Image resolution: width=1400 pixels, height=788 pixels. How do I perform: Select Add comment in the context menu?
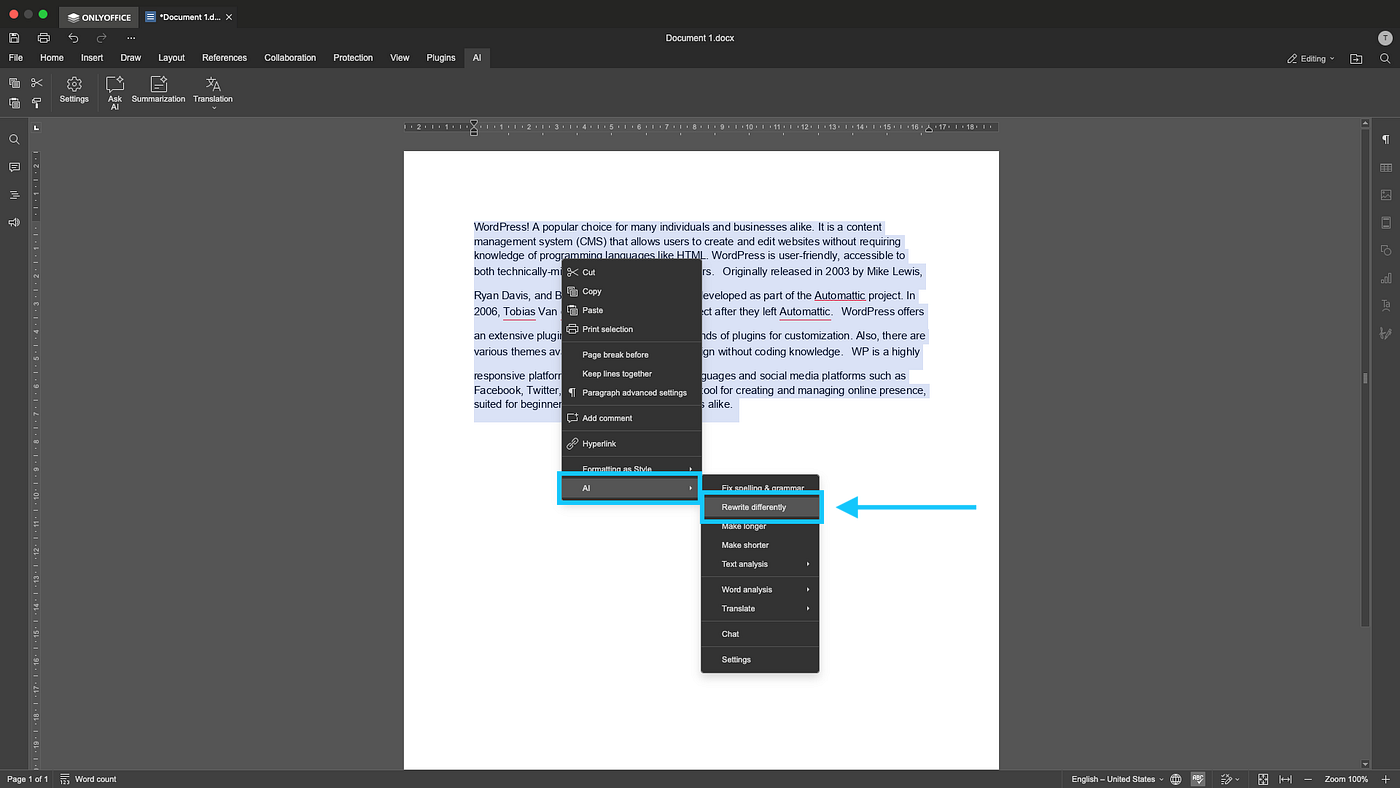(x=631, y=418)
